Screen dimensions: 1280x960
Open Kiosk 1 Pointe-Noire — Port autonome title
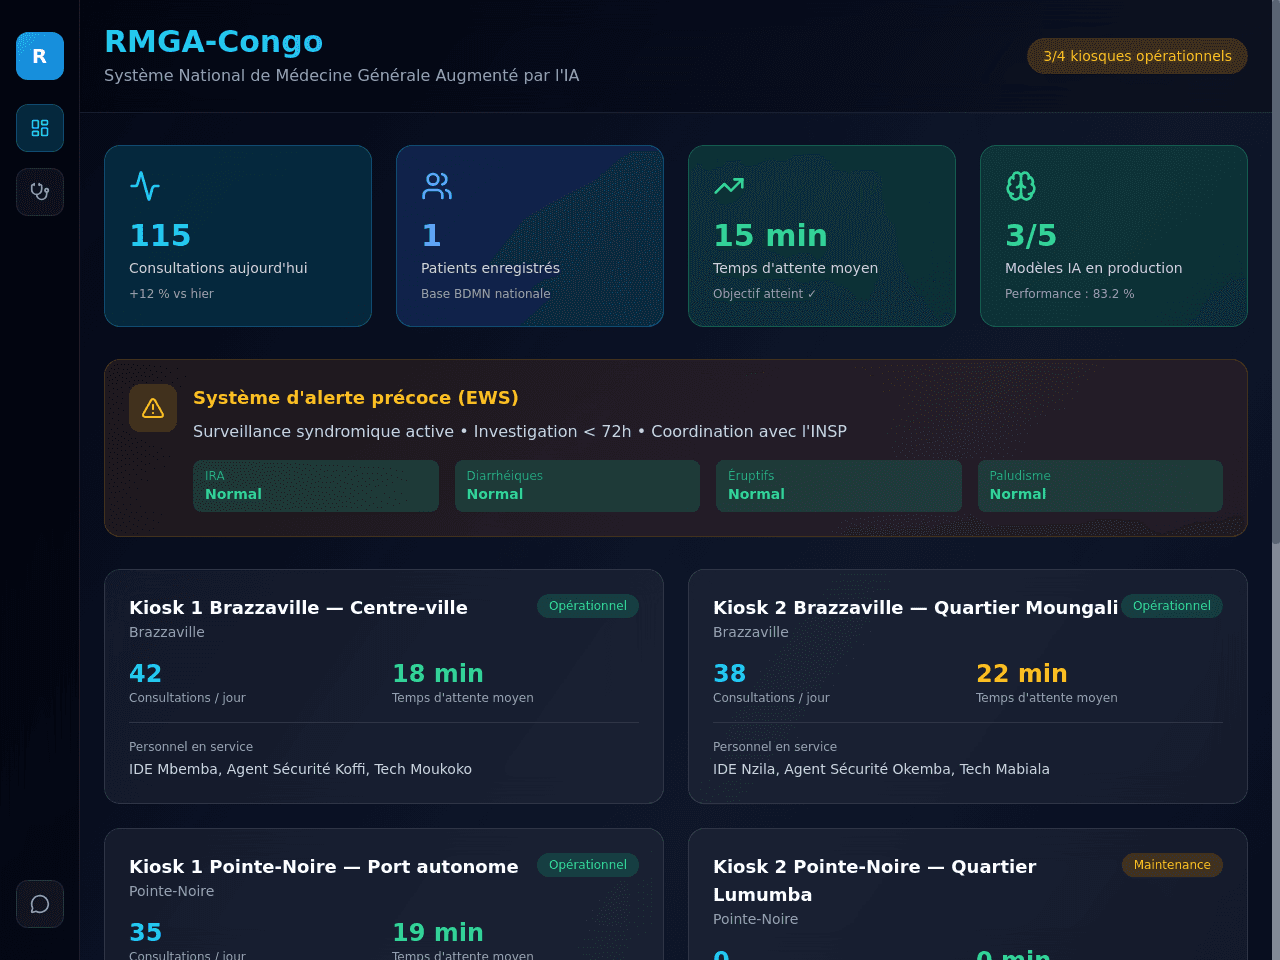(324, 866)
